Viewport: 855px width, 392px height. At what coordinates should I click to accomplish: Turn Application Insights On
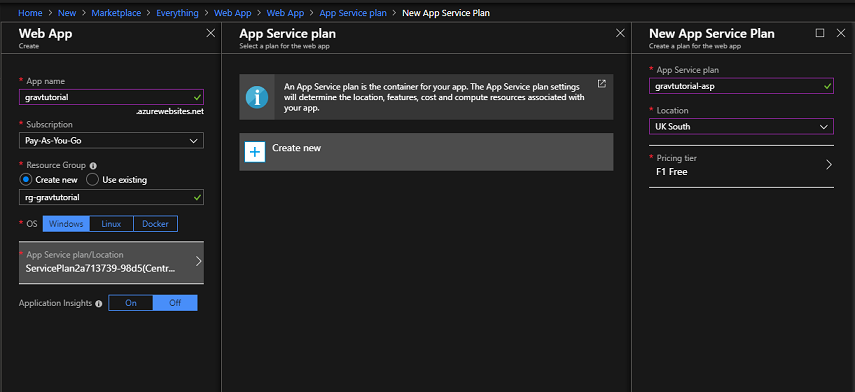click(131, 303)
